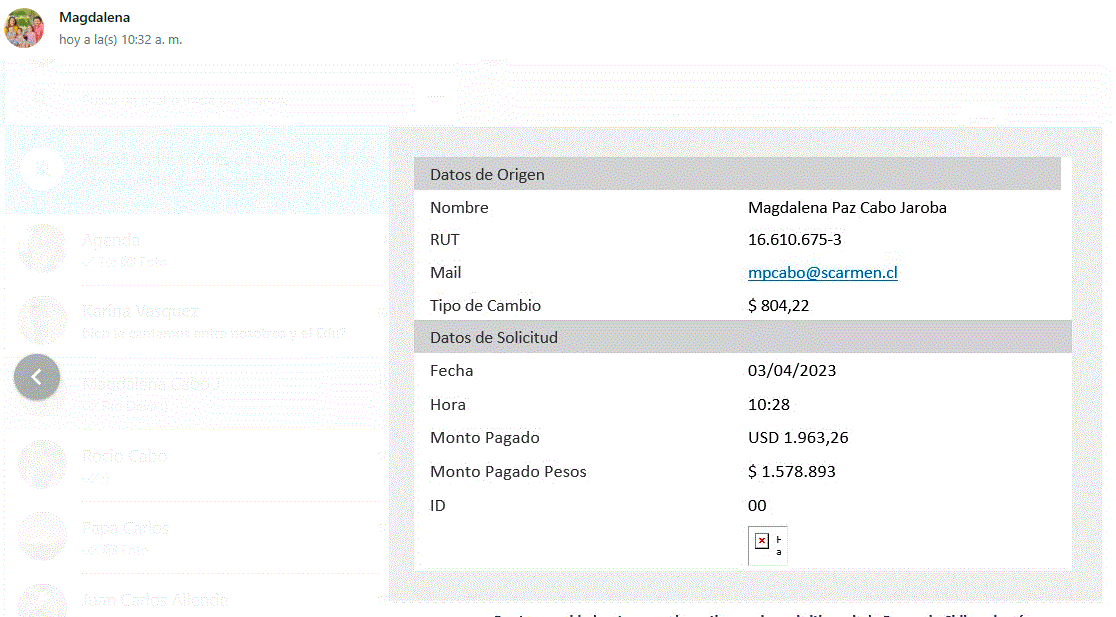Image resolution: width=1116 pixels, height=617 pixels.
Task: Click the broken image placeholder icon
Action: [x=762, y=541]
